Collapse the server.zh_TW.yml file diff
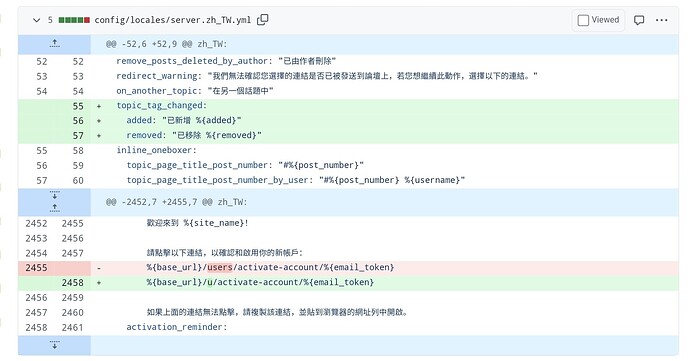The image size is (690, 361). 37,20
